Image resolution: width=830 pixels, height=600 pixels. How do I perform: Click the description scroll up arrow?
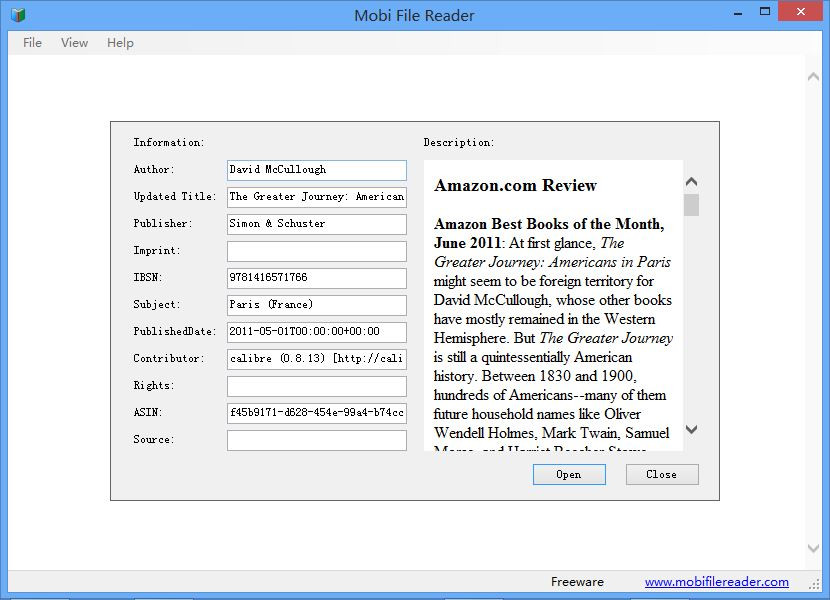pos(691,182)
